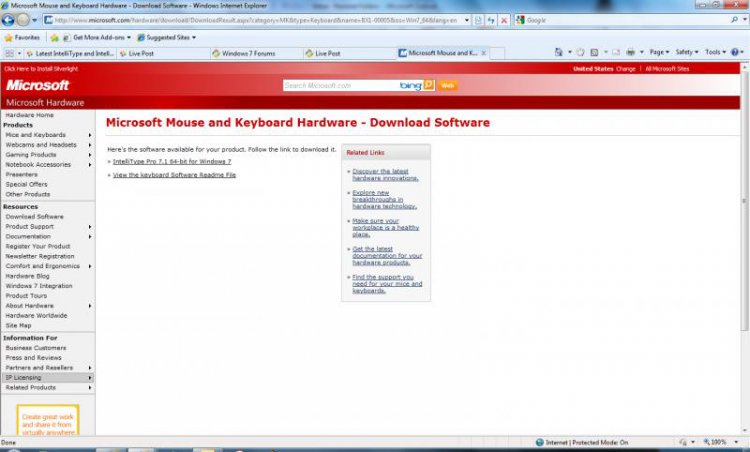Open the tab list dropdown arrow
The height and width of the screenshot is (452, 750).
[x=19, y=53]
